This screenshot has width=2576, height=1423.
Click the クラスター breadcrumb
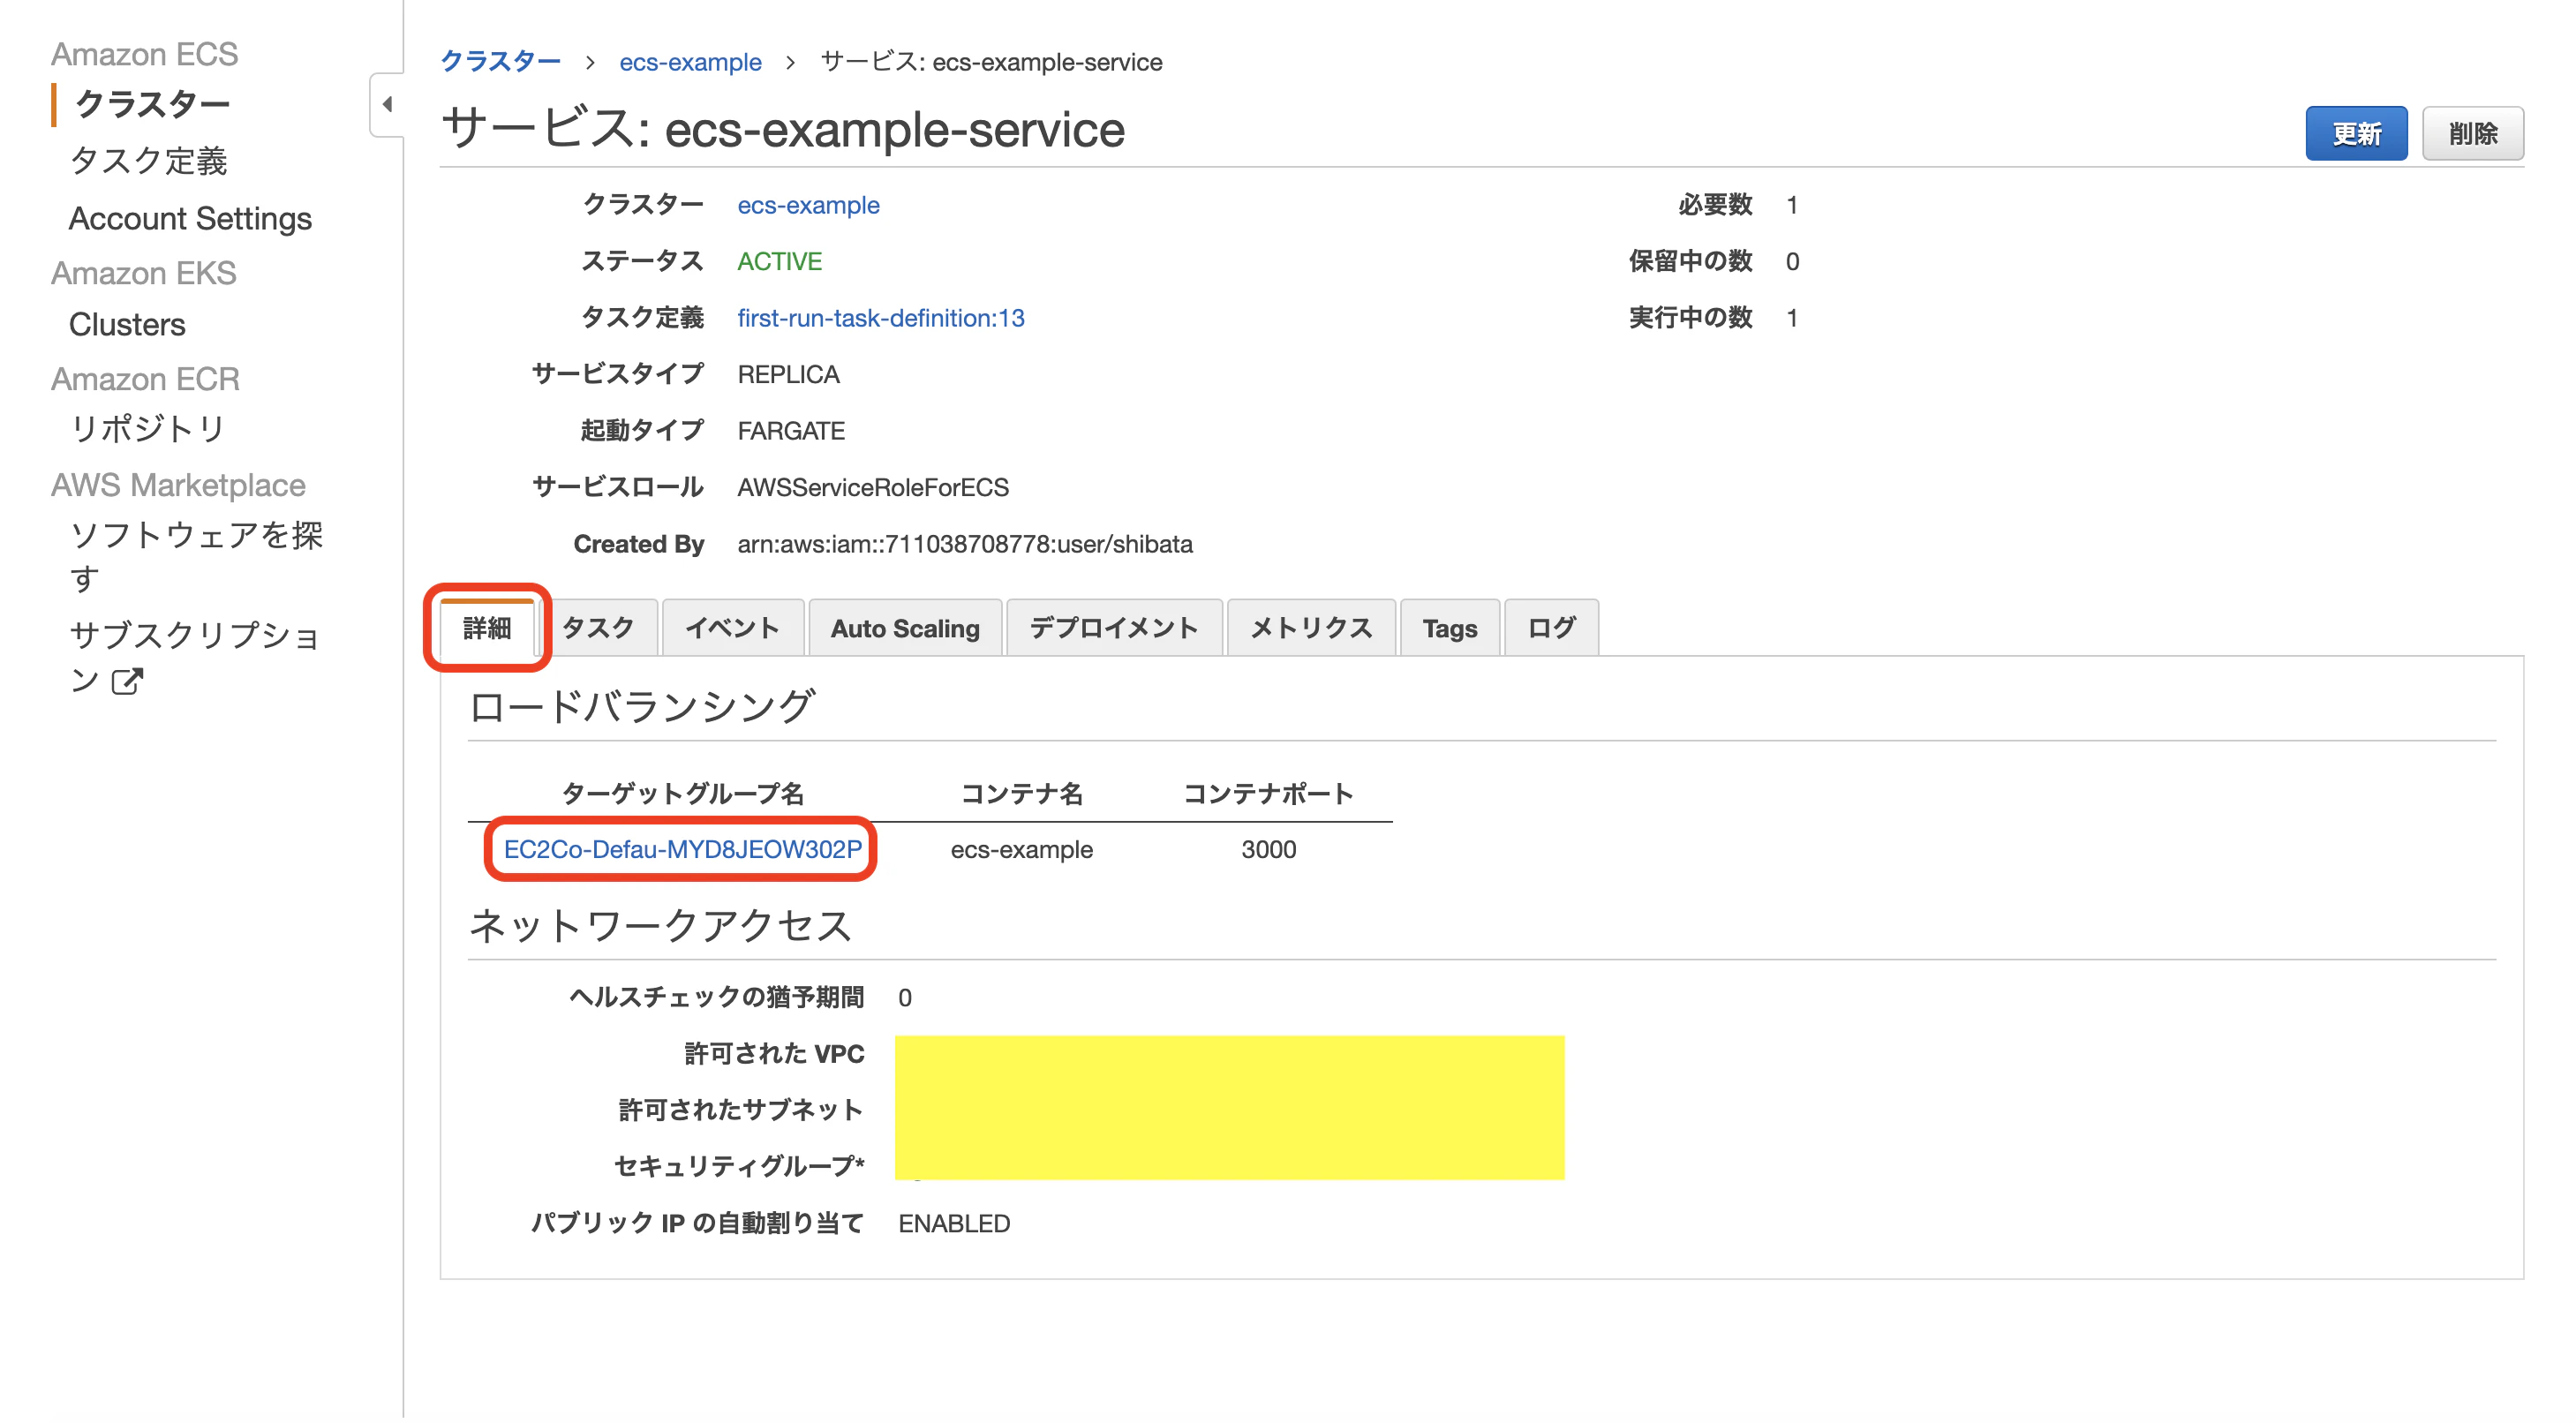tap(501, 62)
